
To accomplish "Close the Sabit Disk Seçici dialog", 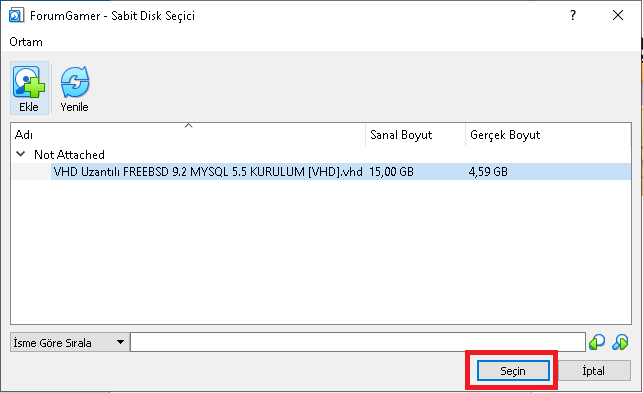I will point(618,16).
